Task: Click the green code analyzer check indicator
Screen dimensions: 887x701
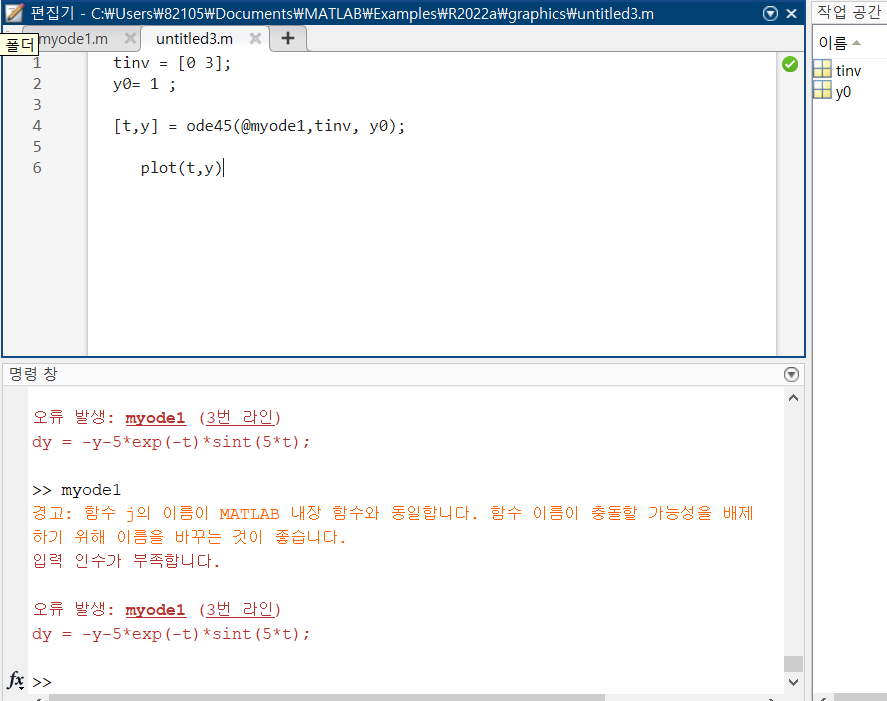Action: [x=790, y=64]
